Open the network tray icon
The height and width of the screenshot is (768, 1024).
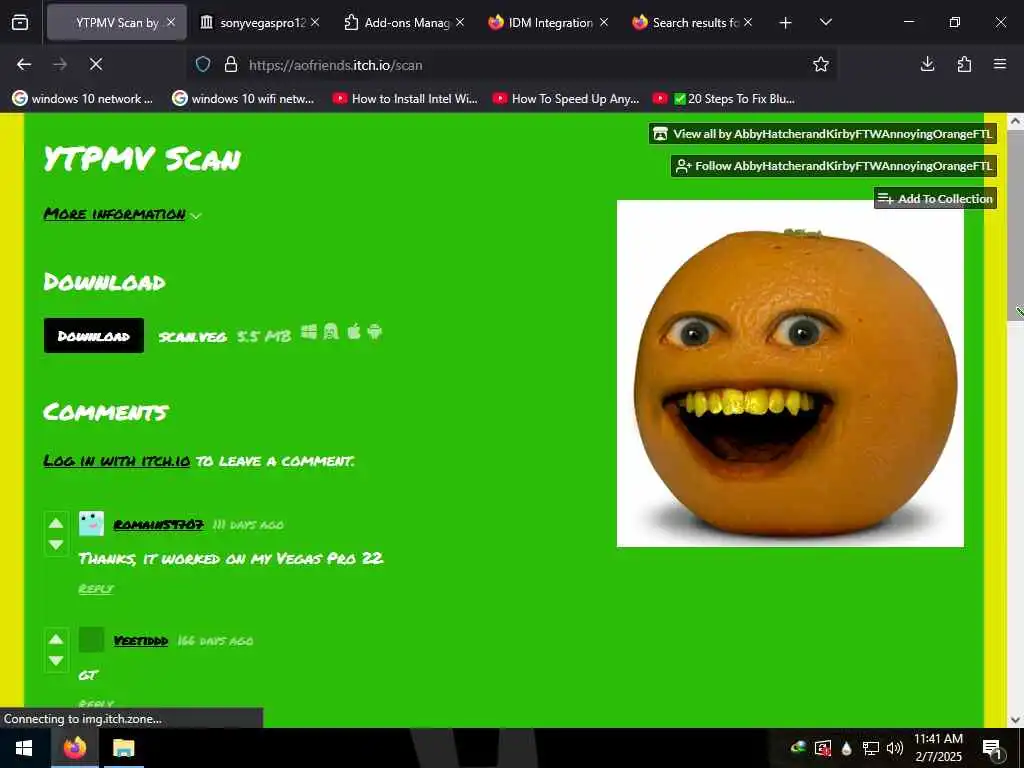[871, 748]
